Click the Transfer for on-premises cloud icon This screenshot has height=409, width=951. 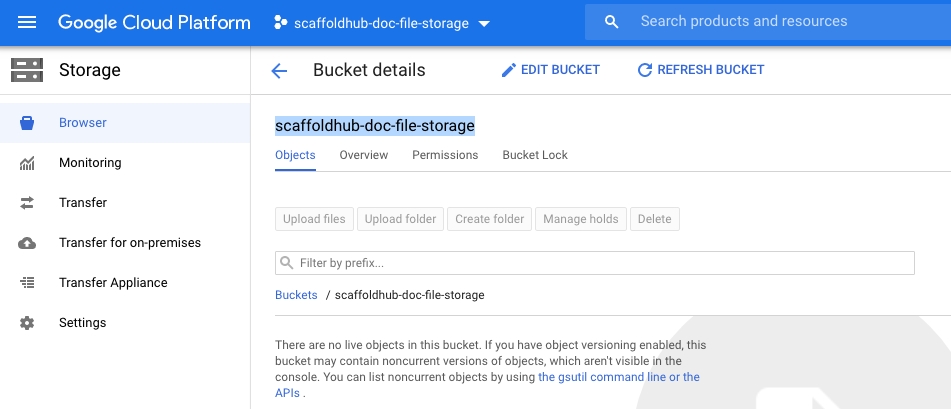pyautogui.click(x=27, y=243)
